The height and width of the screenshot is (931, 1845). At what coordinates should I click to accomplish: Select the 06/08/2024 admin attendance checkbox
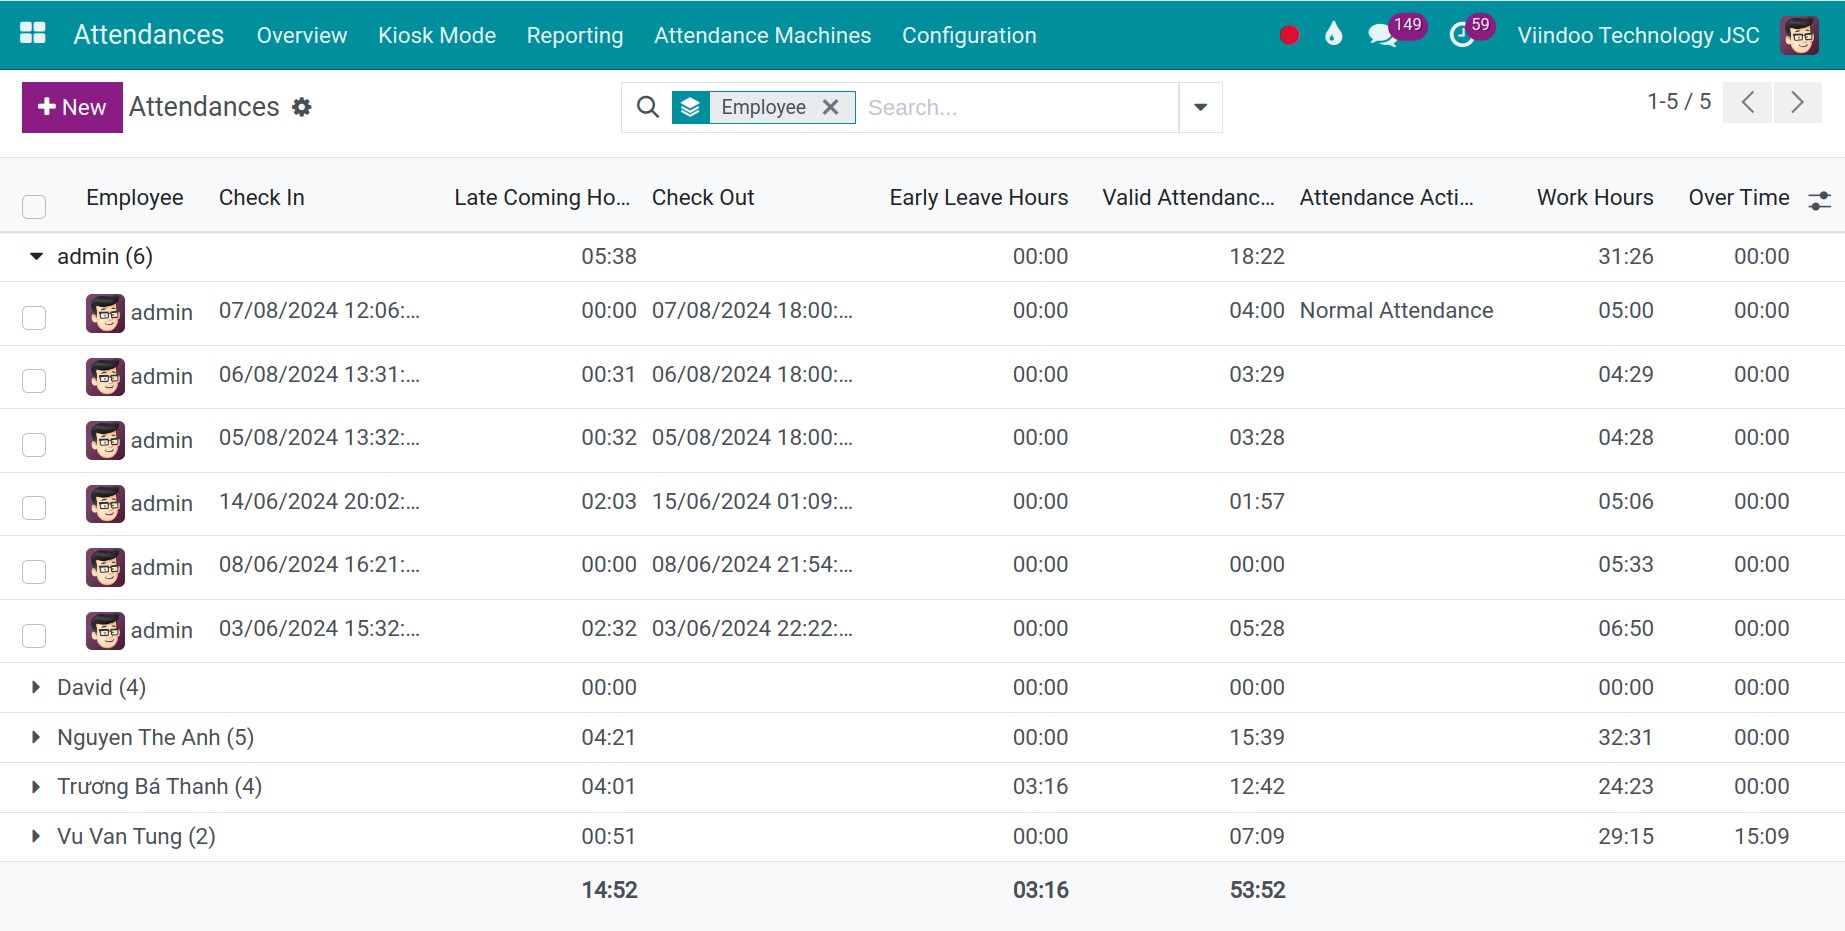pos(34,381)
